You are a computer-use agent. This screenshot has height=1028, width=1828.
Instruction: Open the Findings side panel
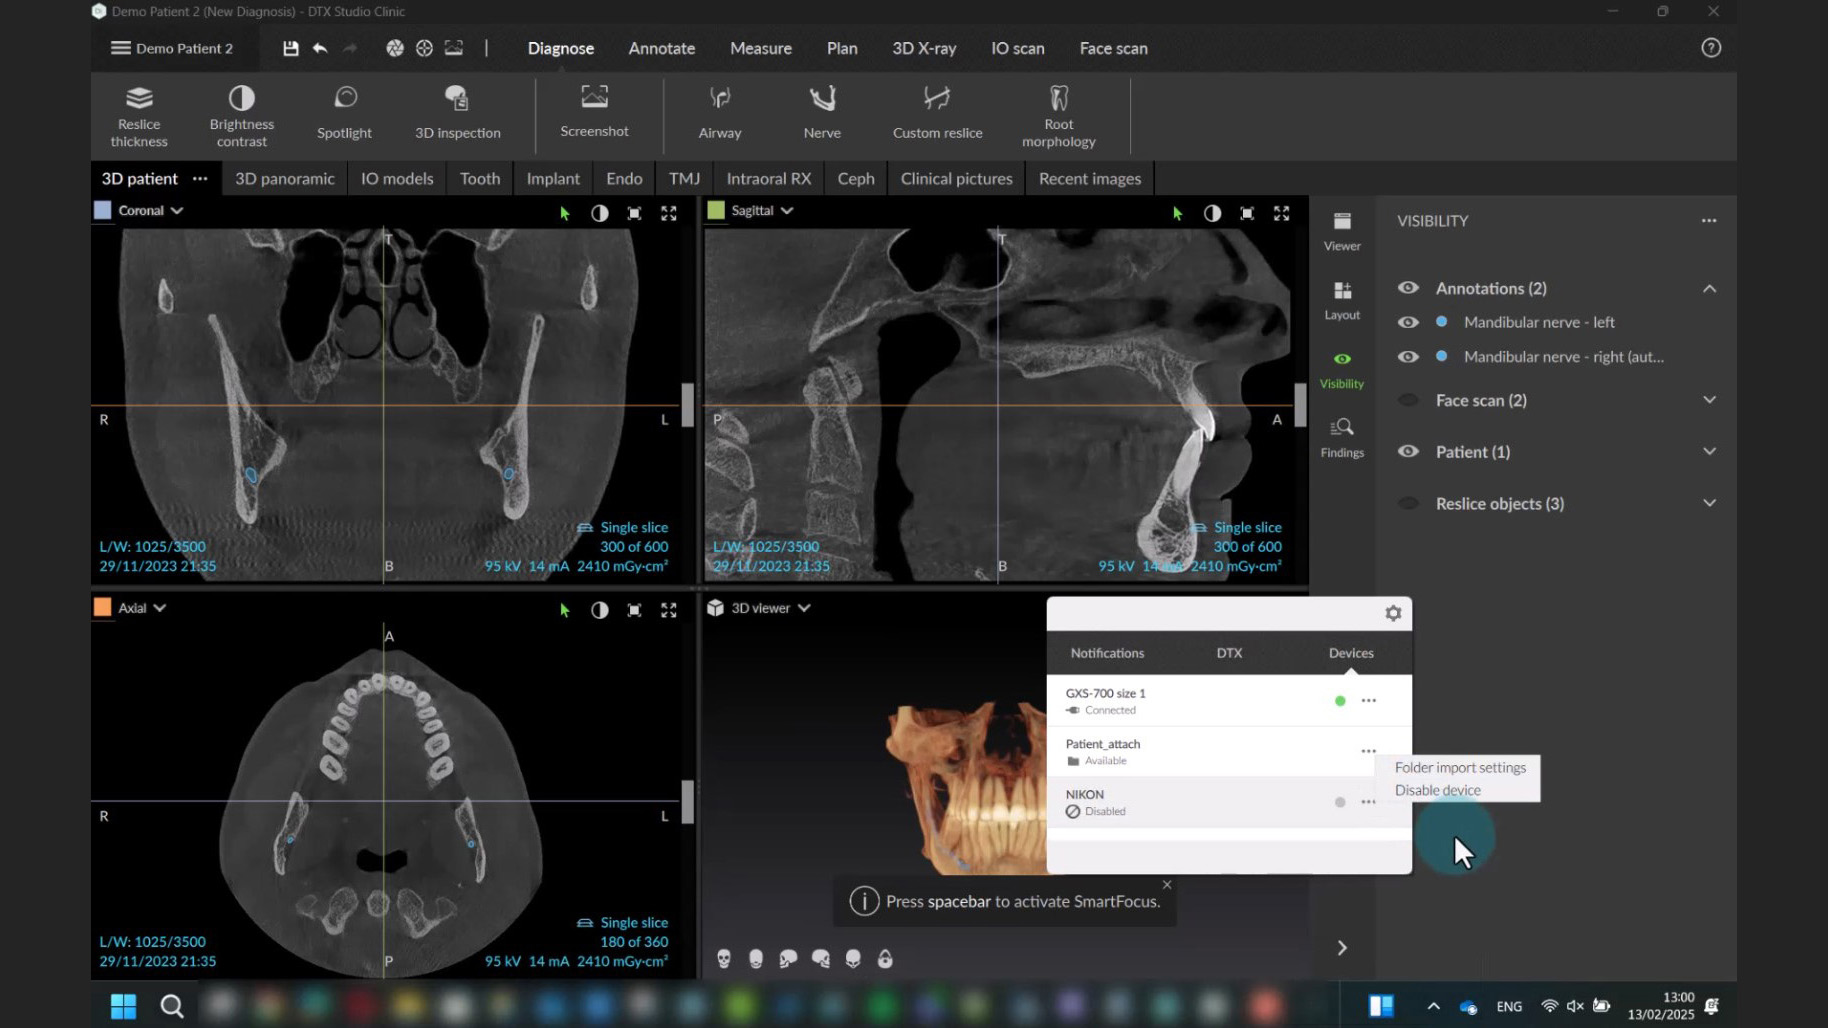point(1342,438)
